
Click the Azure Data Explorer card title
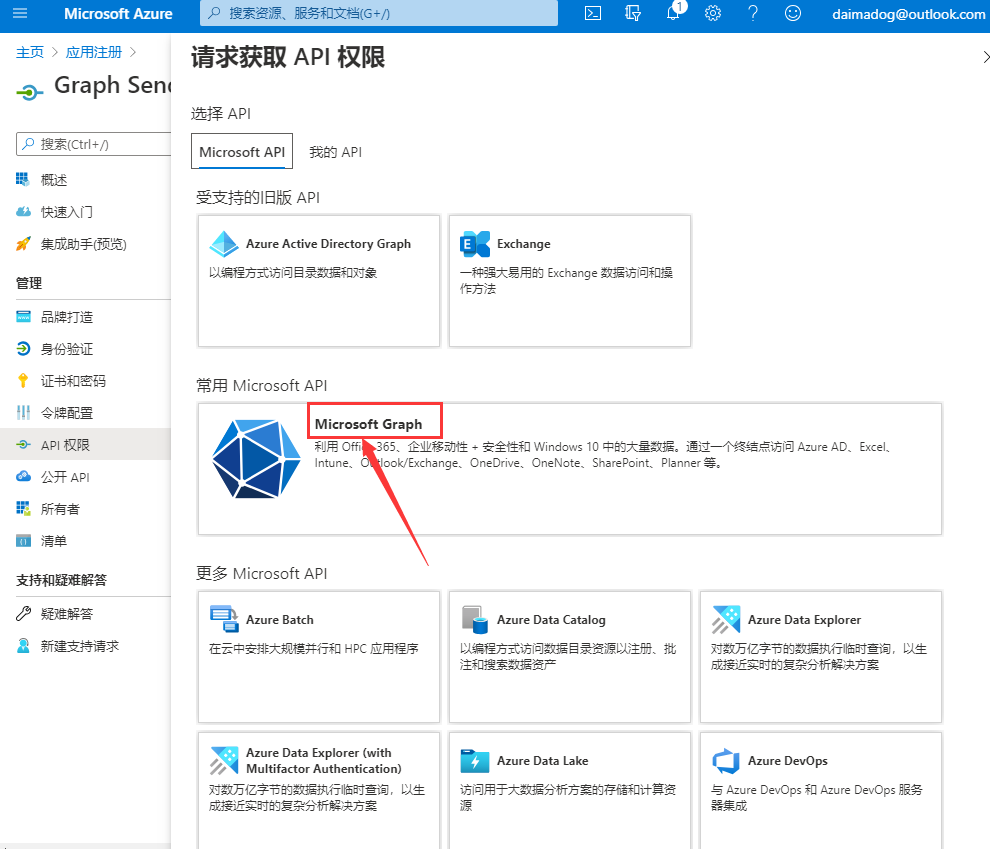click(804, 619)
